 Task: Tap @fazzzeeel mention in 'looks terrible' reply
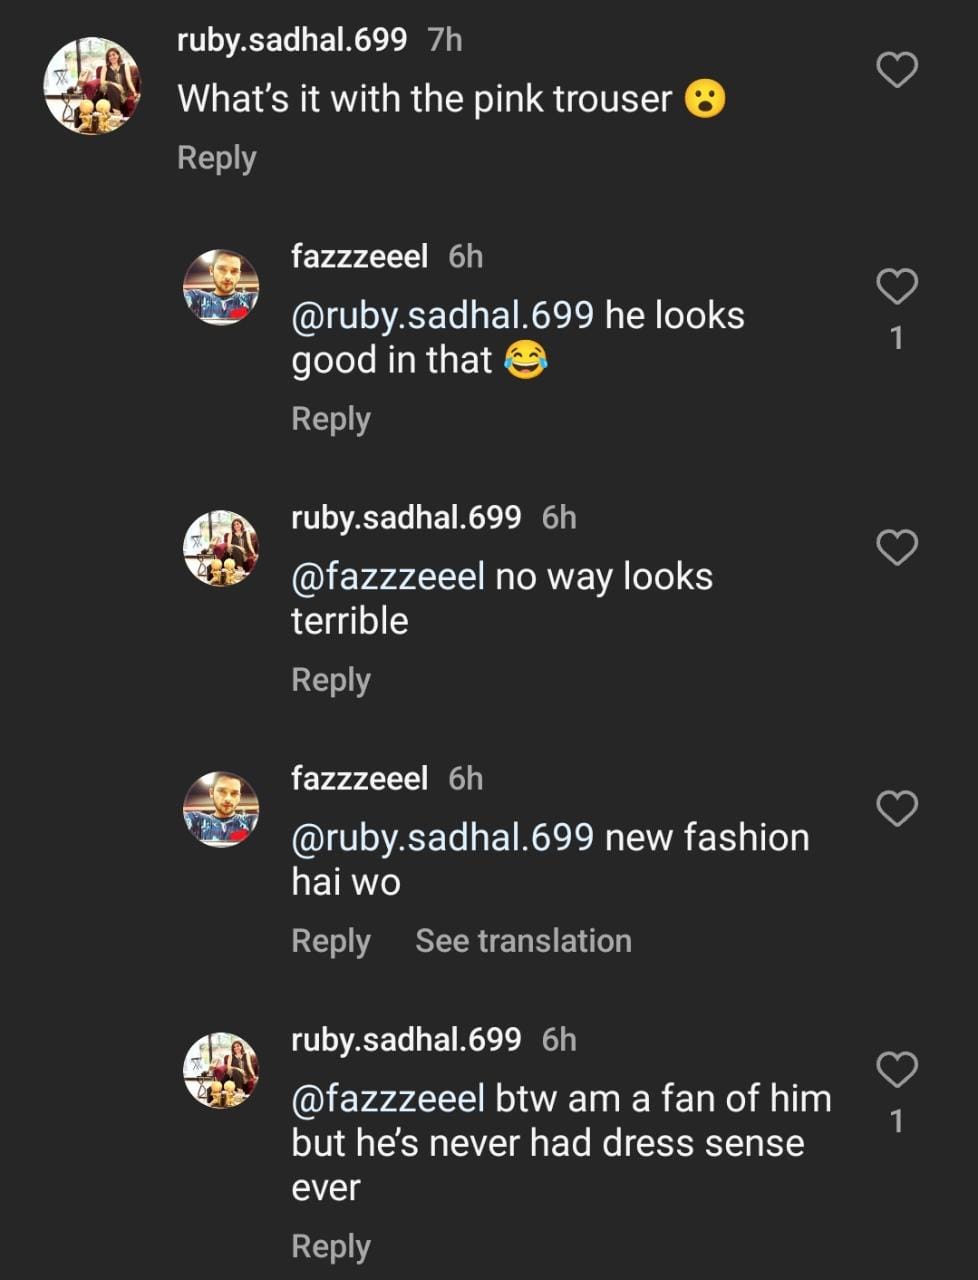(387, 577)
